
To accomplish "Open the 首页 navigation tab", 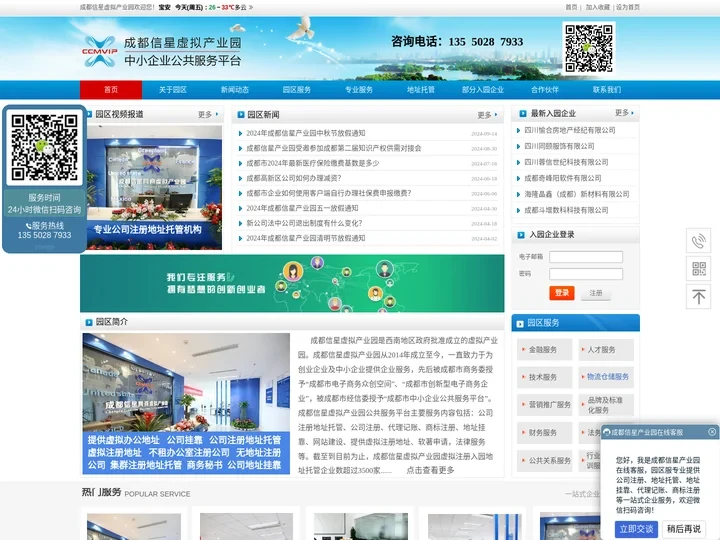I will point(111,90).
